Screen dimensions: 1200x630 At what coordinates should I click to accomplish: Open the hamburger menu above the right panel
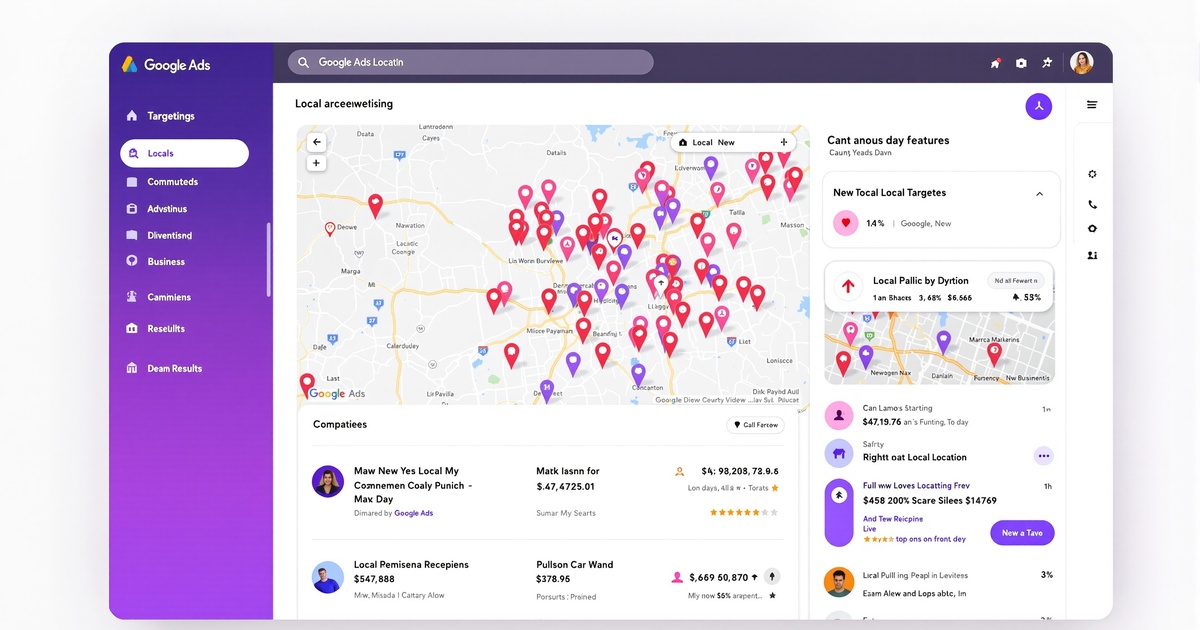[x=1092, y=105]
